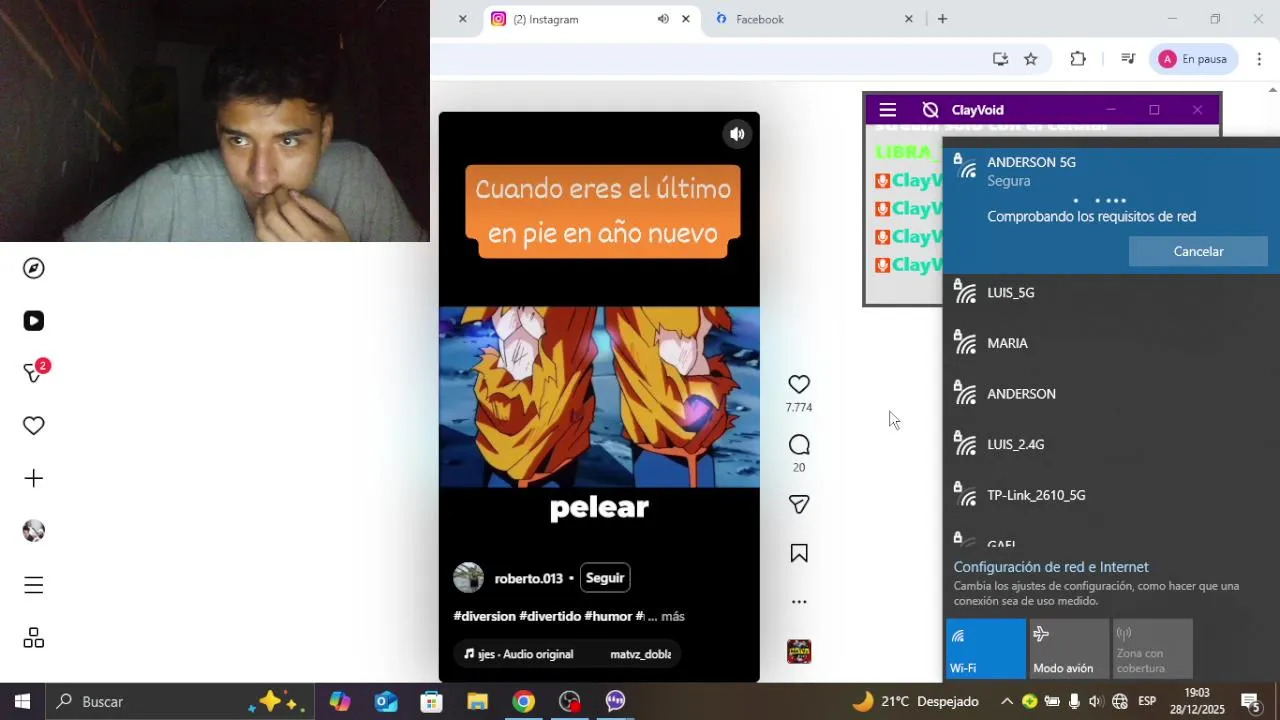Open volume control in system tray

pyautogui.click(x=1097, y=702)
